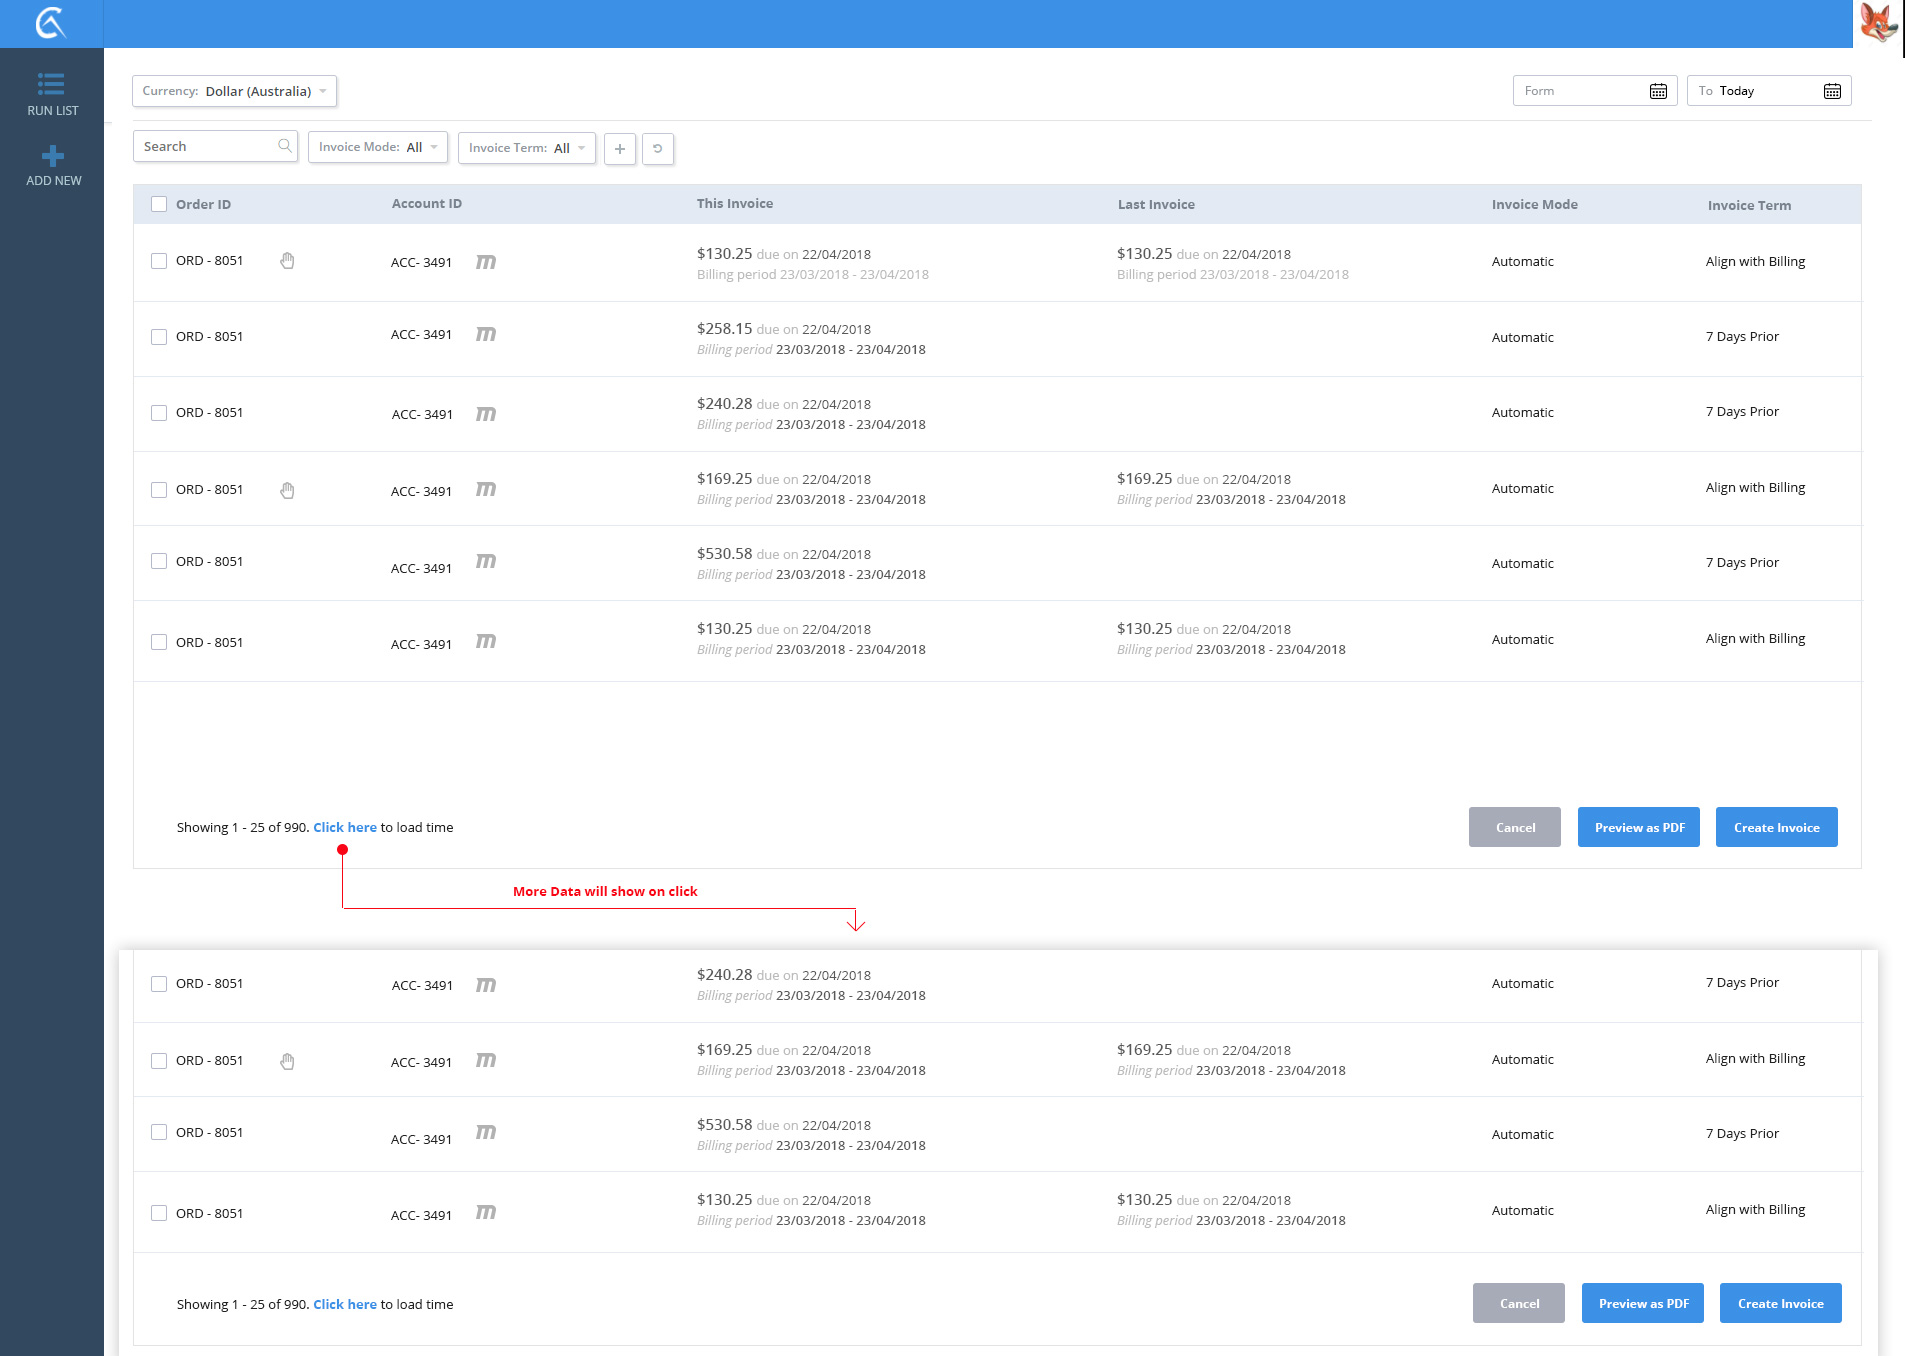Check the $258.15 invoice row checkbox
1905x1356 pixels.
pos(159,337)
